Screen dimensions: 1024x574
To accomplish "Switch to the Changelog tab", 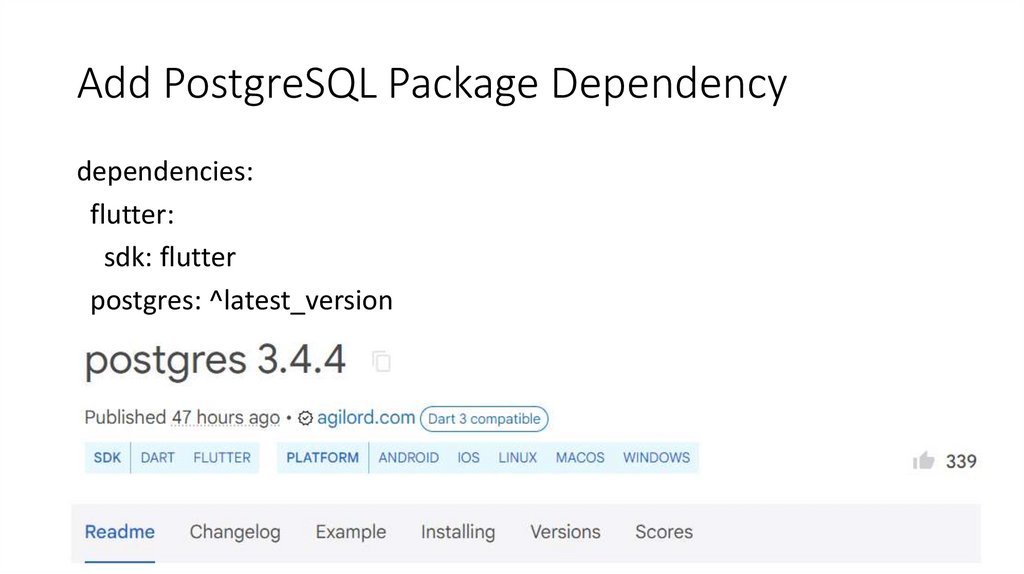I will [x=235, y=532].
